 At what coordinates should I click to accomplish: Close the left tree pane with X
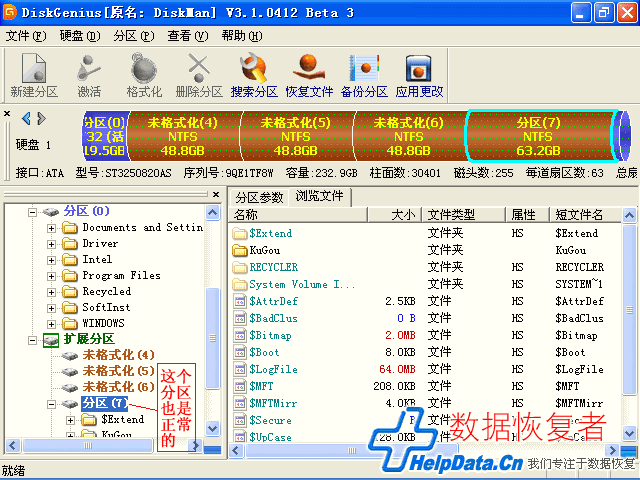click(x=216, y=195)
